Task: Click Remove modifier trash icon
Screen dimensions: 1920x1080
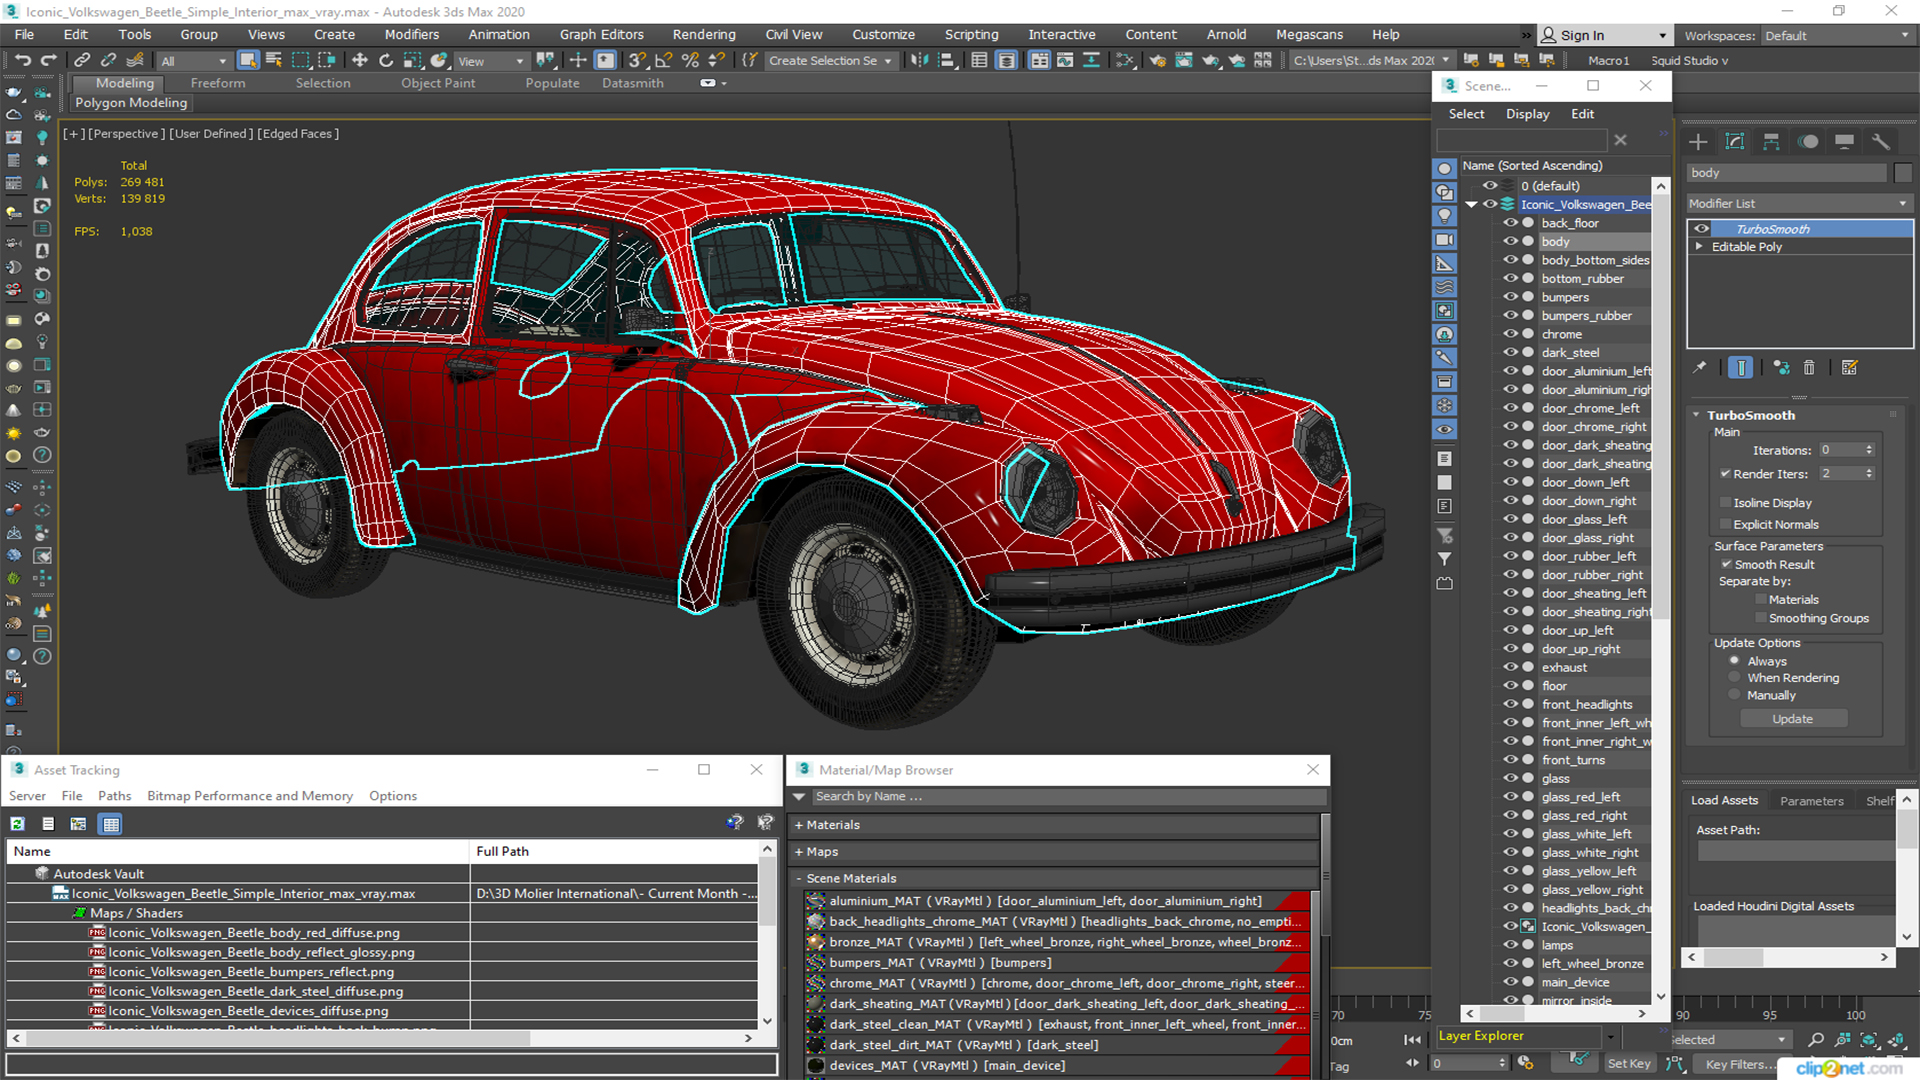Action: click(x=1809, y=368)
